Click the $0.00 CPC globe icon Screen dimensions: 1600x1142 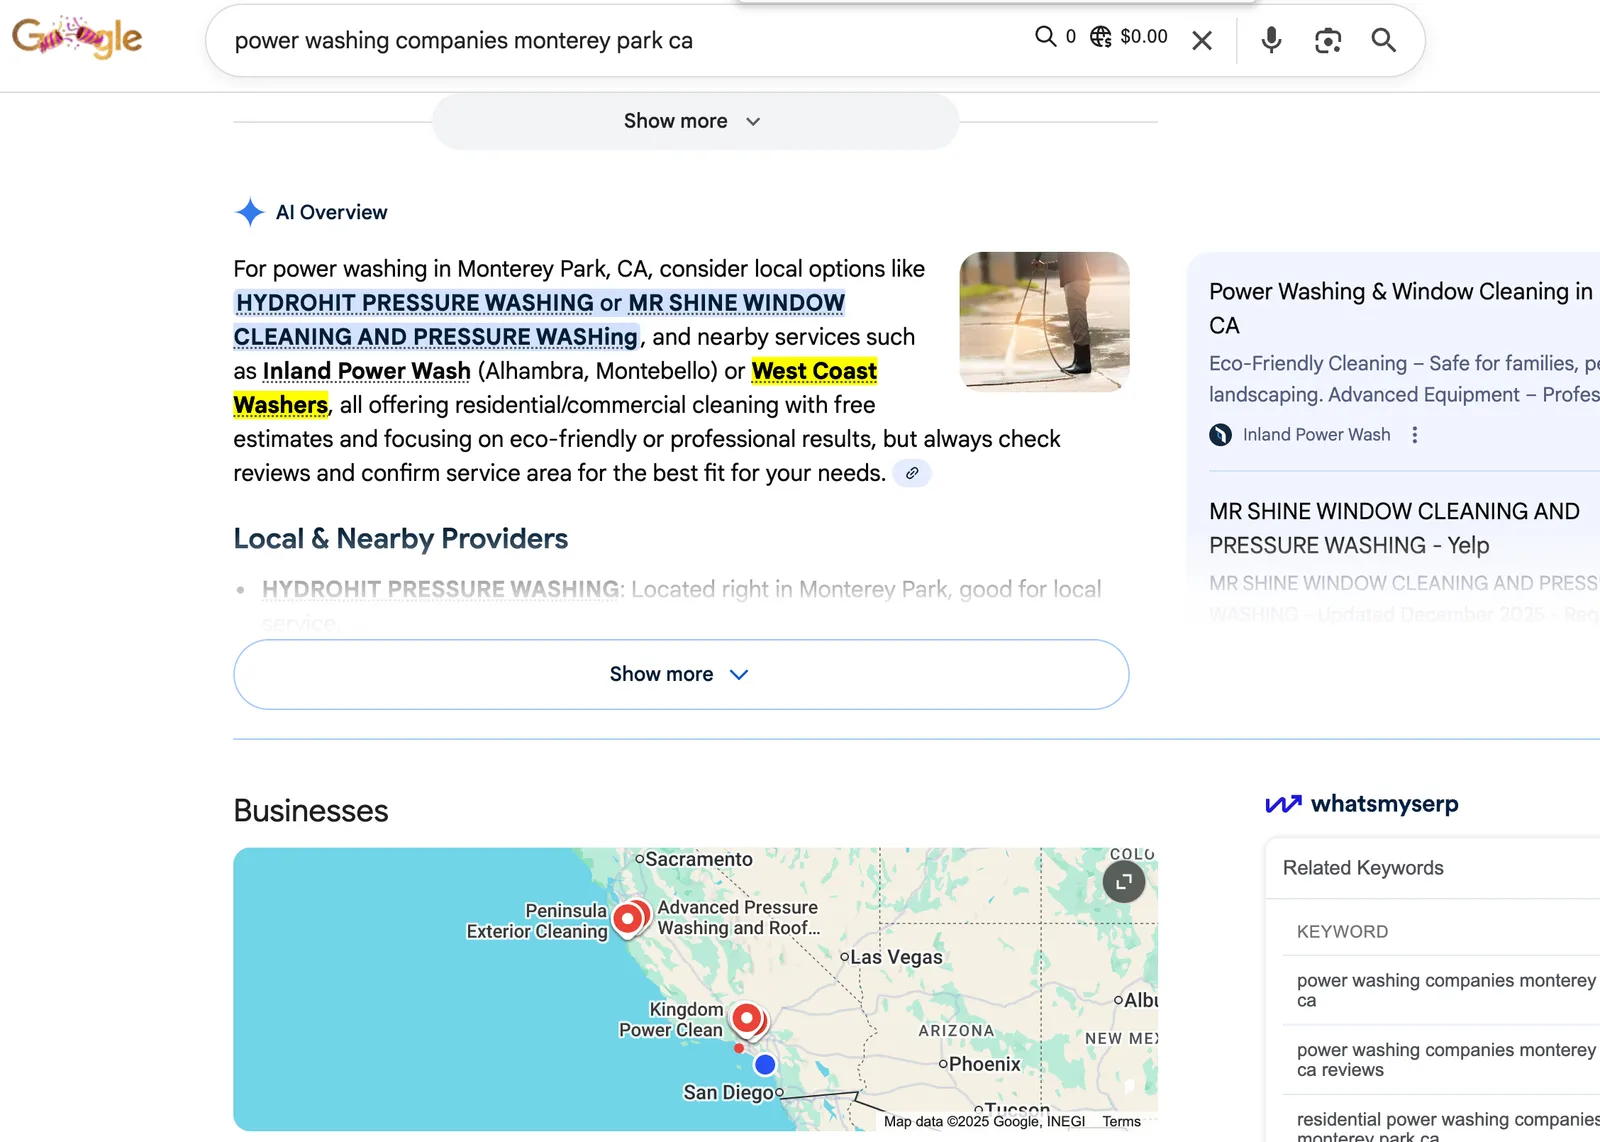[1100, 36]
